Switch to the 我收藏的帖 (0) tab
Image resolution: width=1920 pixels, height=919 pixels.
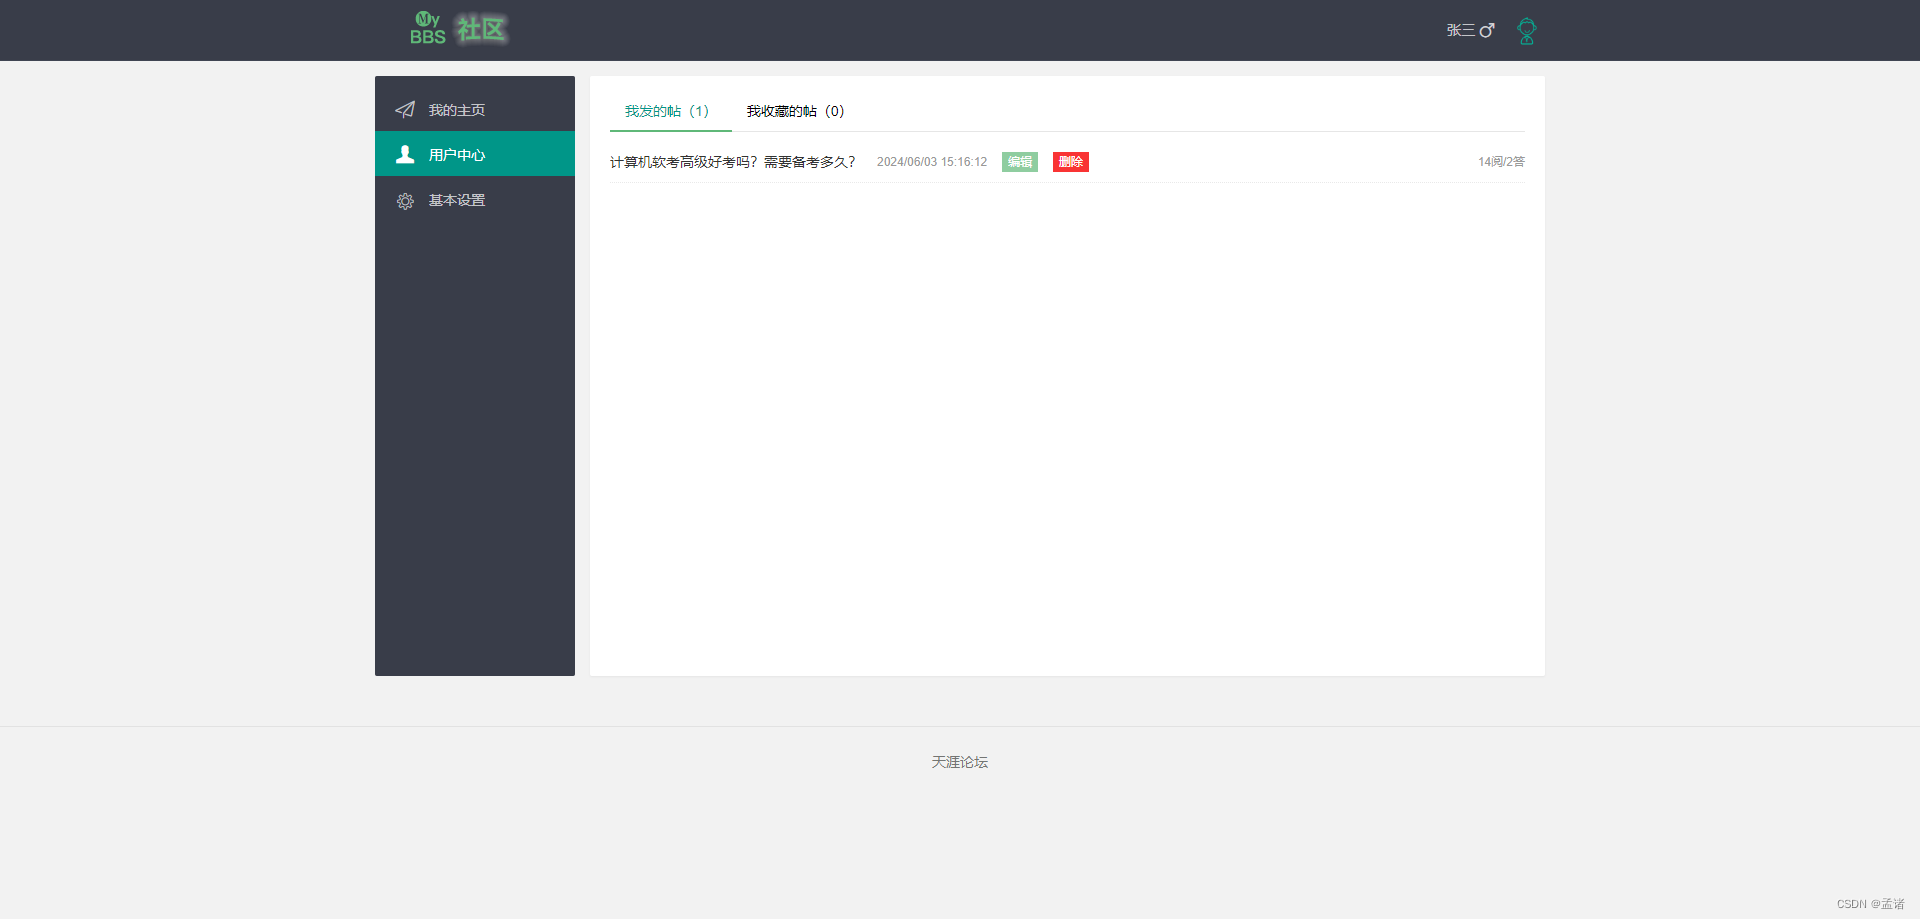[796, 111]
